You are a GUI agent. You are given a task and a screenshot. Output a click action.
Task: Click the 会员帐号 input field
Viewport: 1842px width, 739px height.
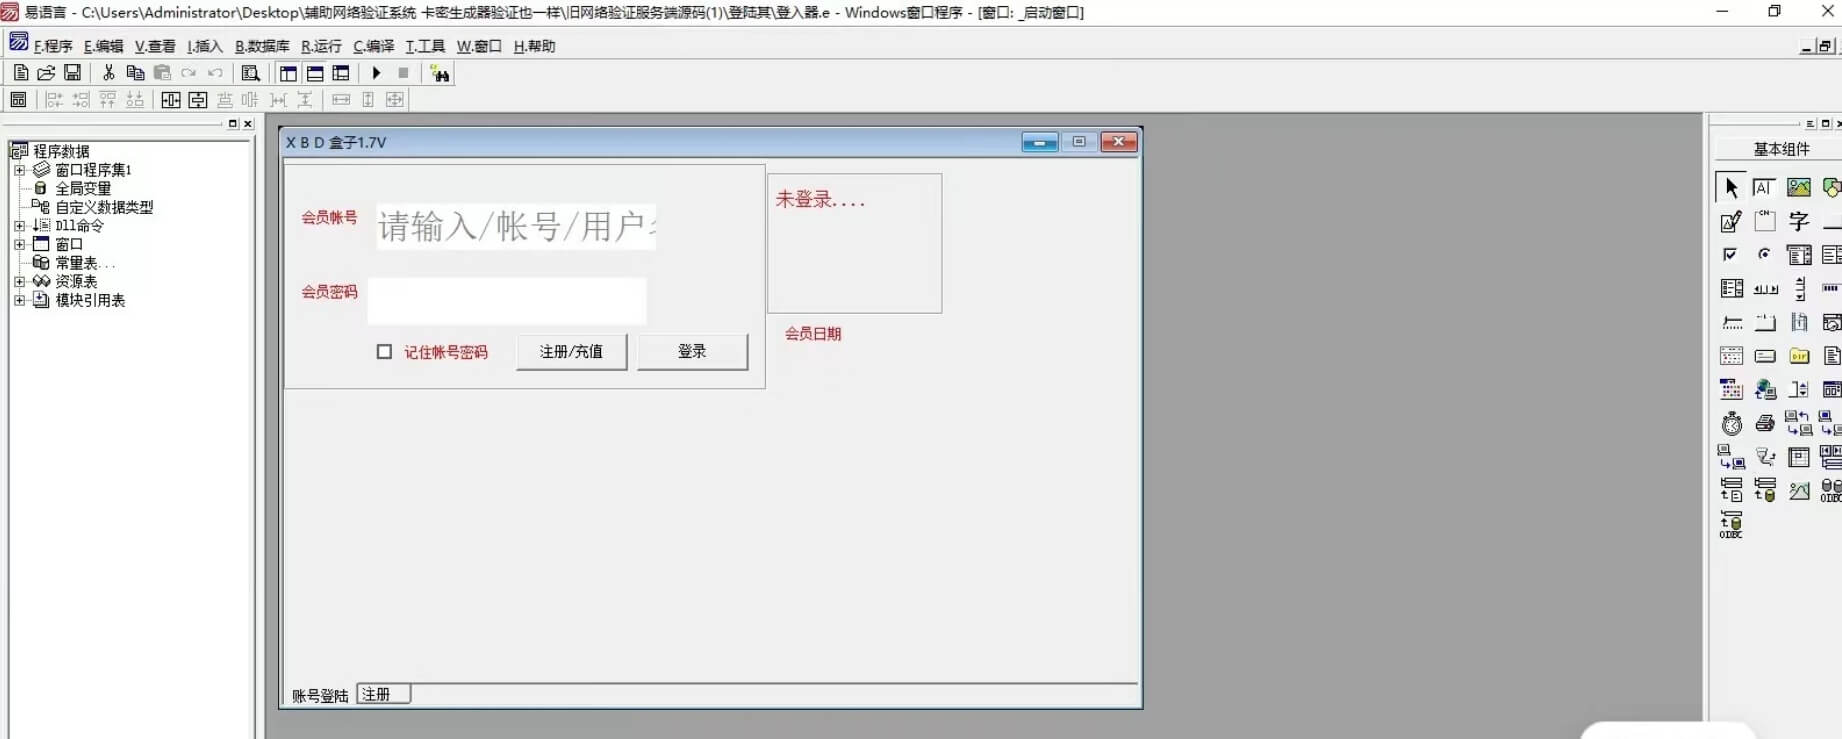click(x=515, y=227)
